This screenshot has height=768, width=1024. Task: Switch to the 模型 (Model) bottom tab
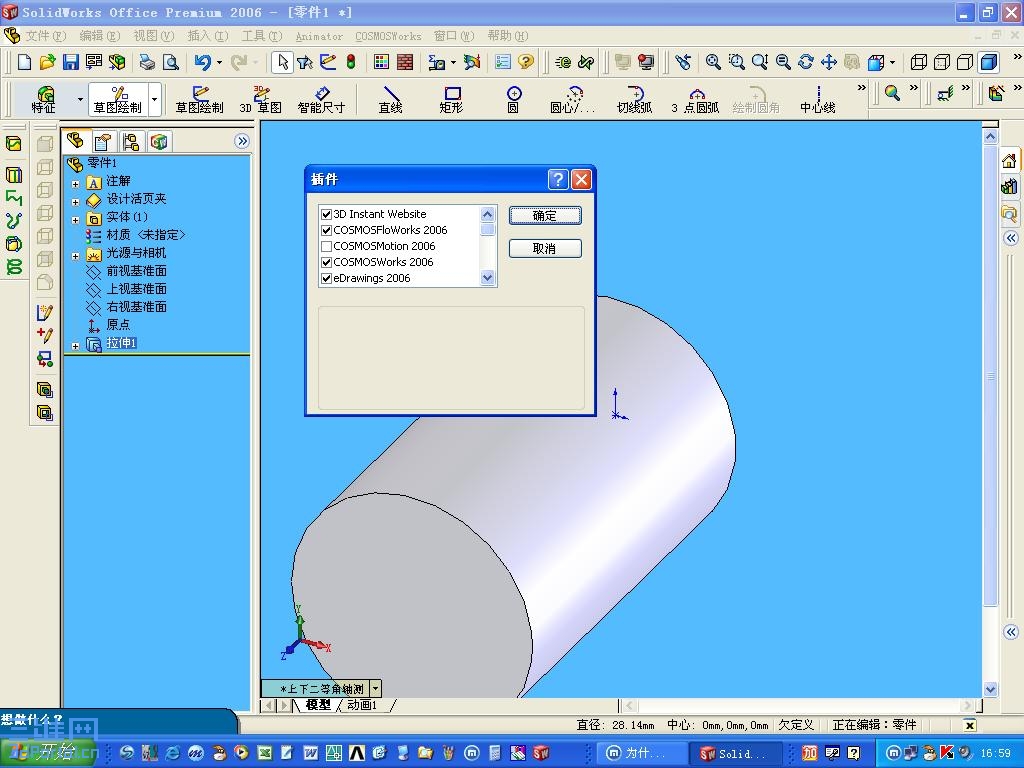coord(318,705)
